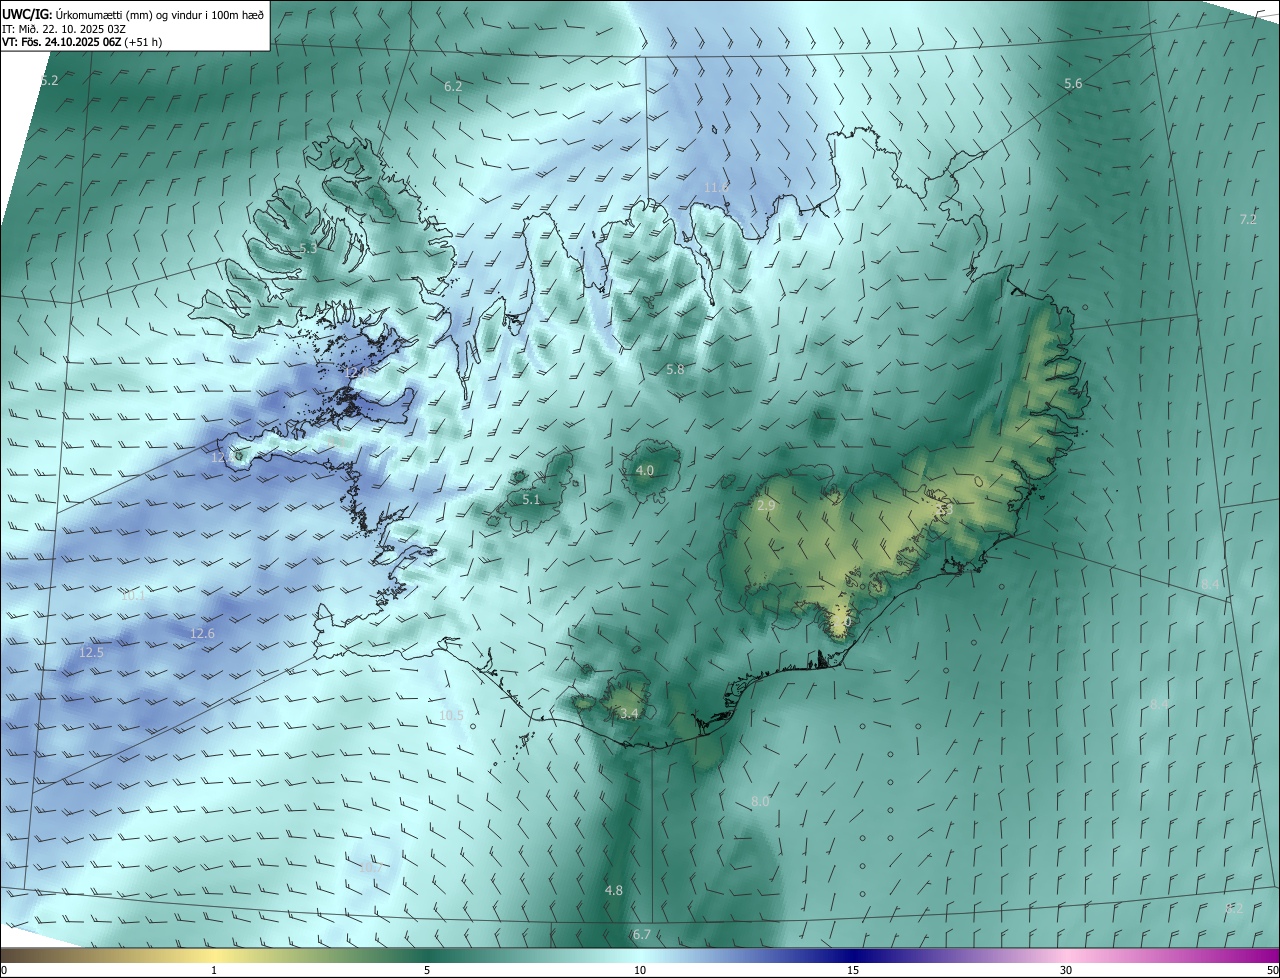Click the 12.6 value label

tap(202, 633)
